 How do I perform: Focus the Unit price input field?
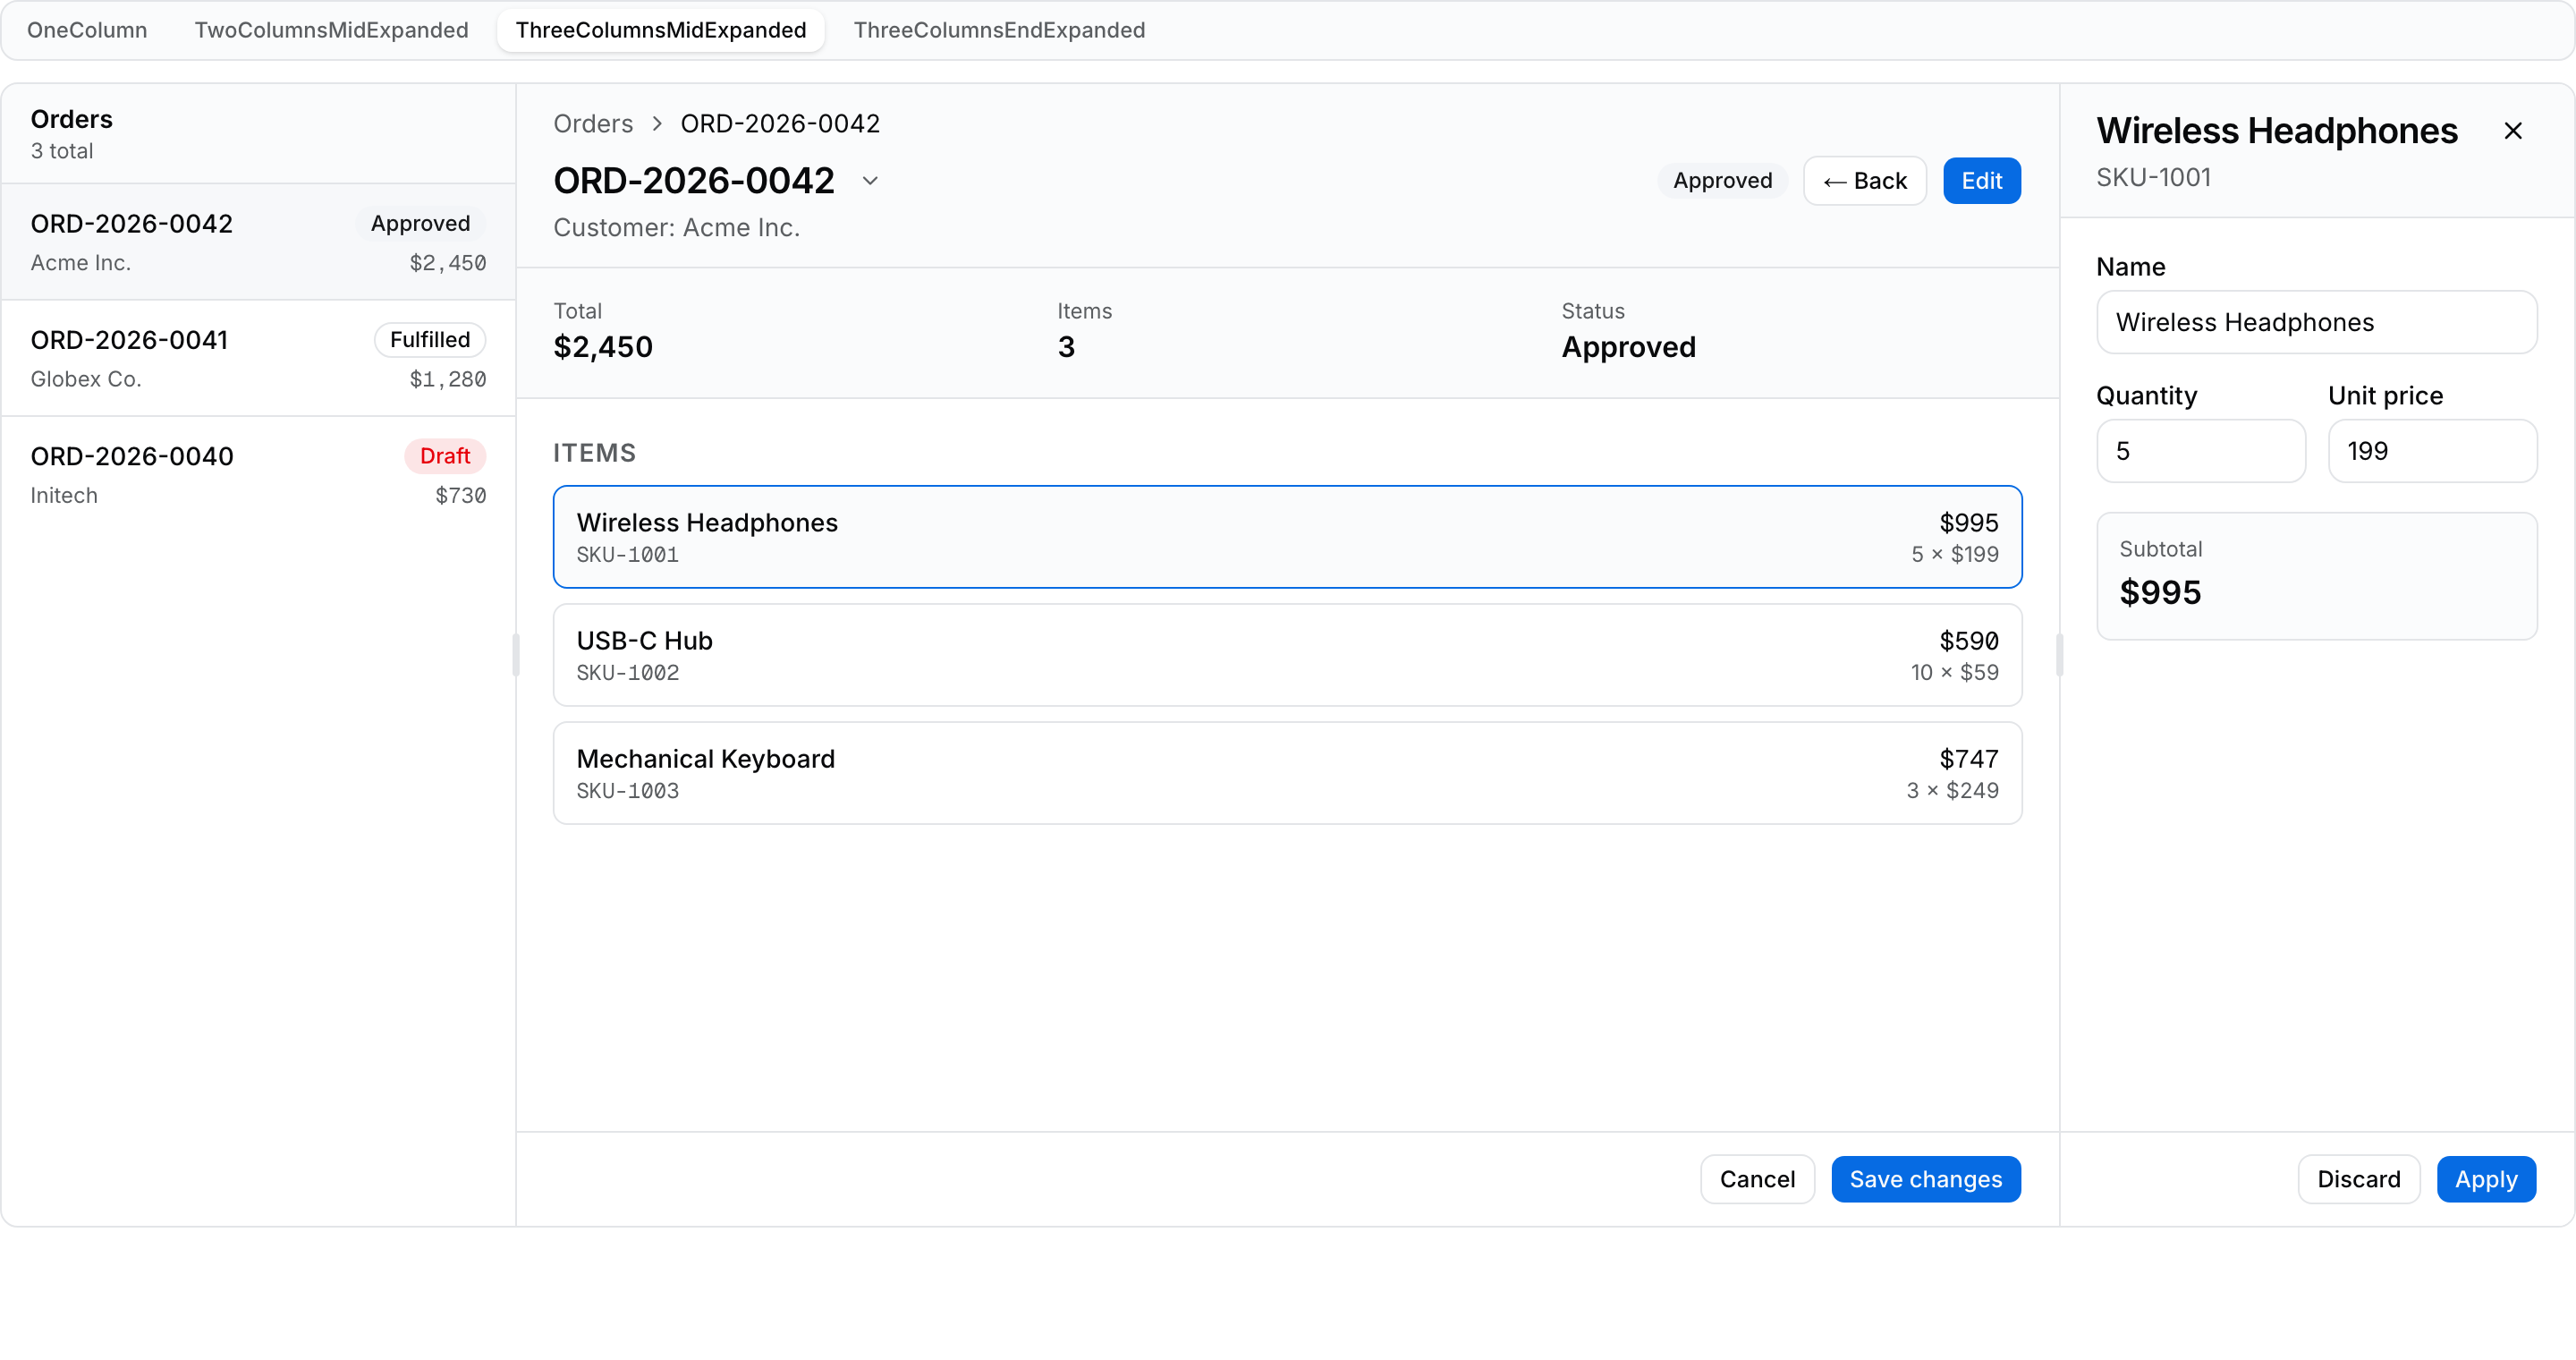click(x=2432, y=451)
